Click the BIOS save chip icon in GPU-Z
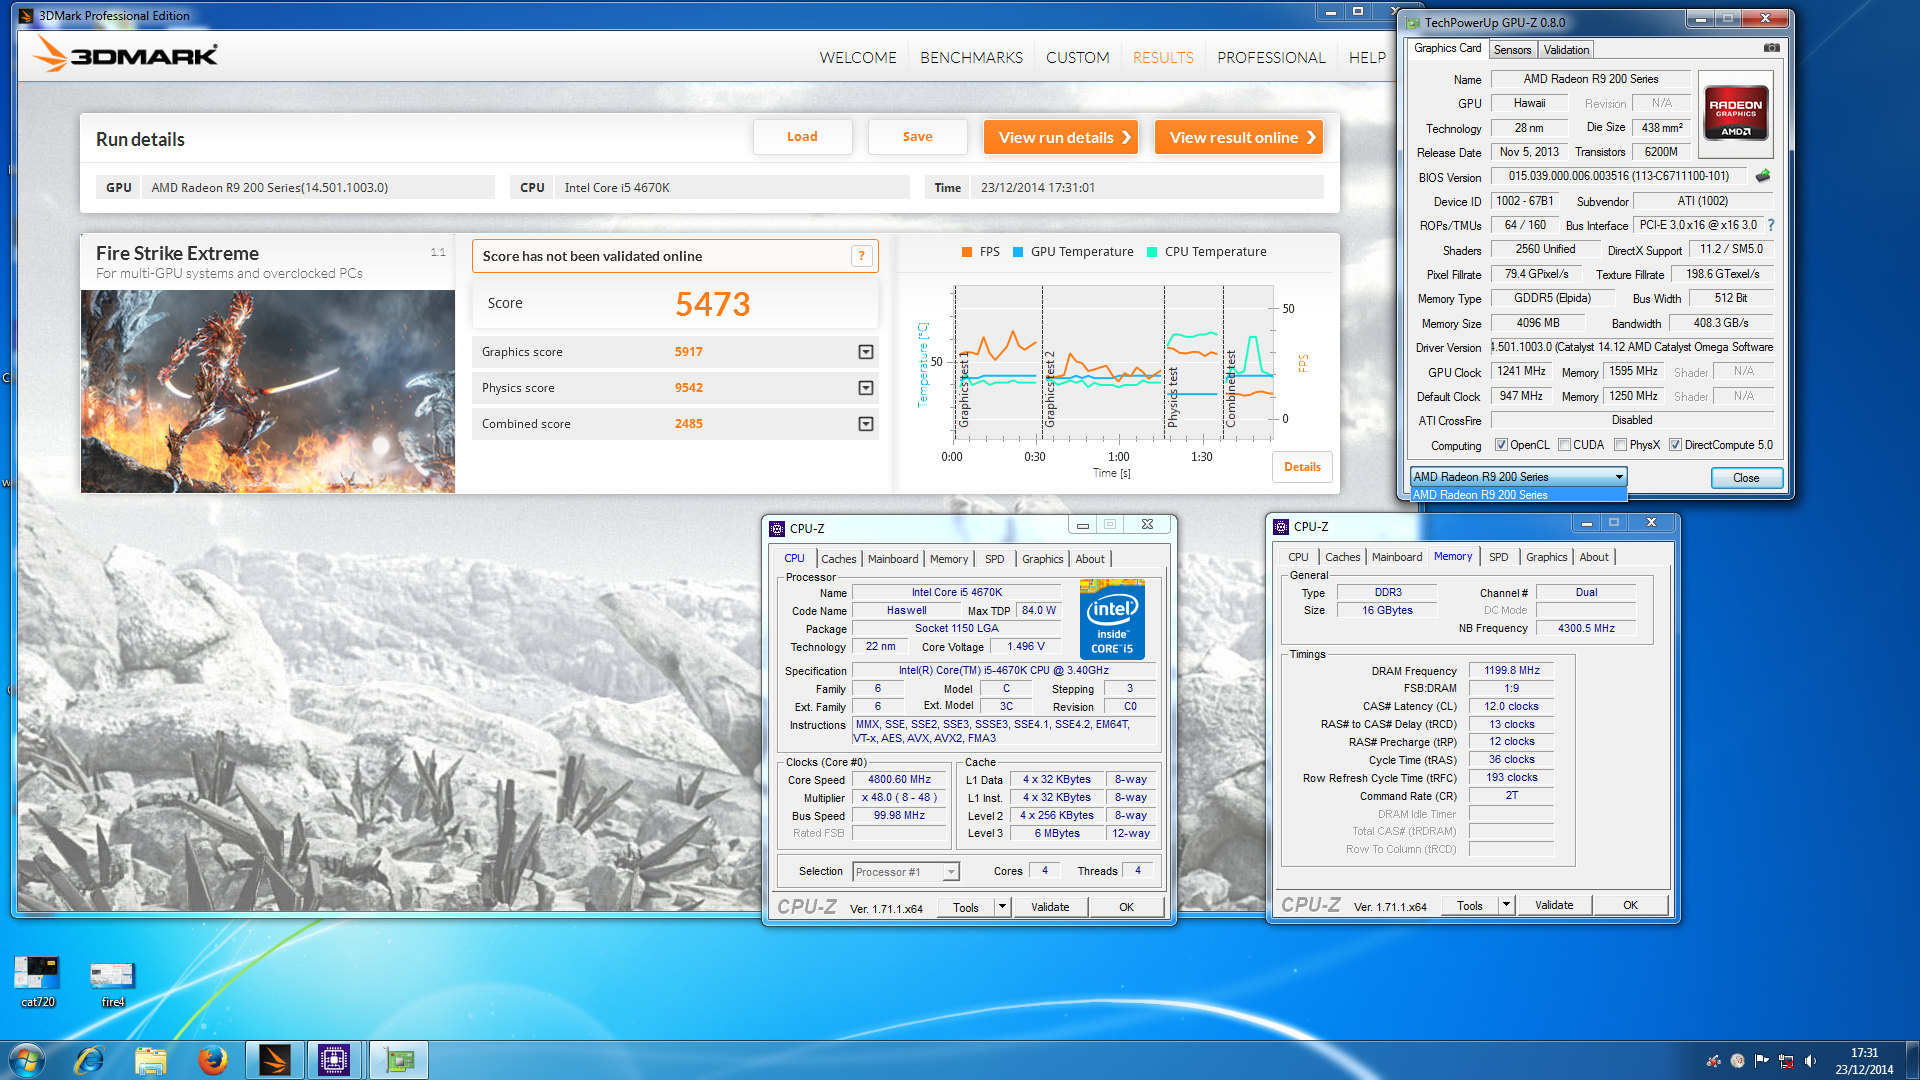 tap(1763, 176)
